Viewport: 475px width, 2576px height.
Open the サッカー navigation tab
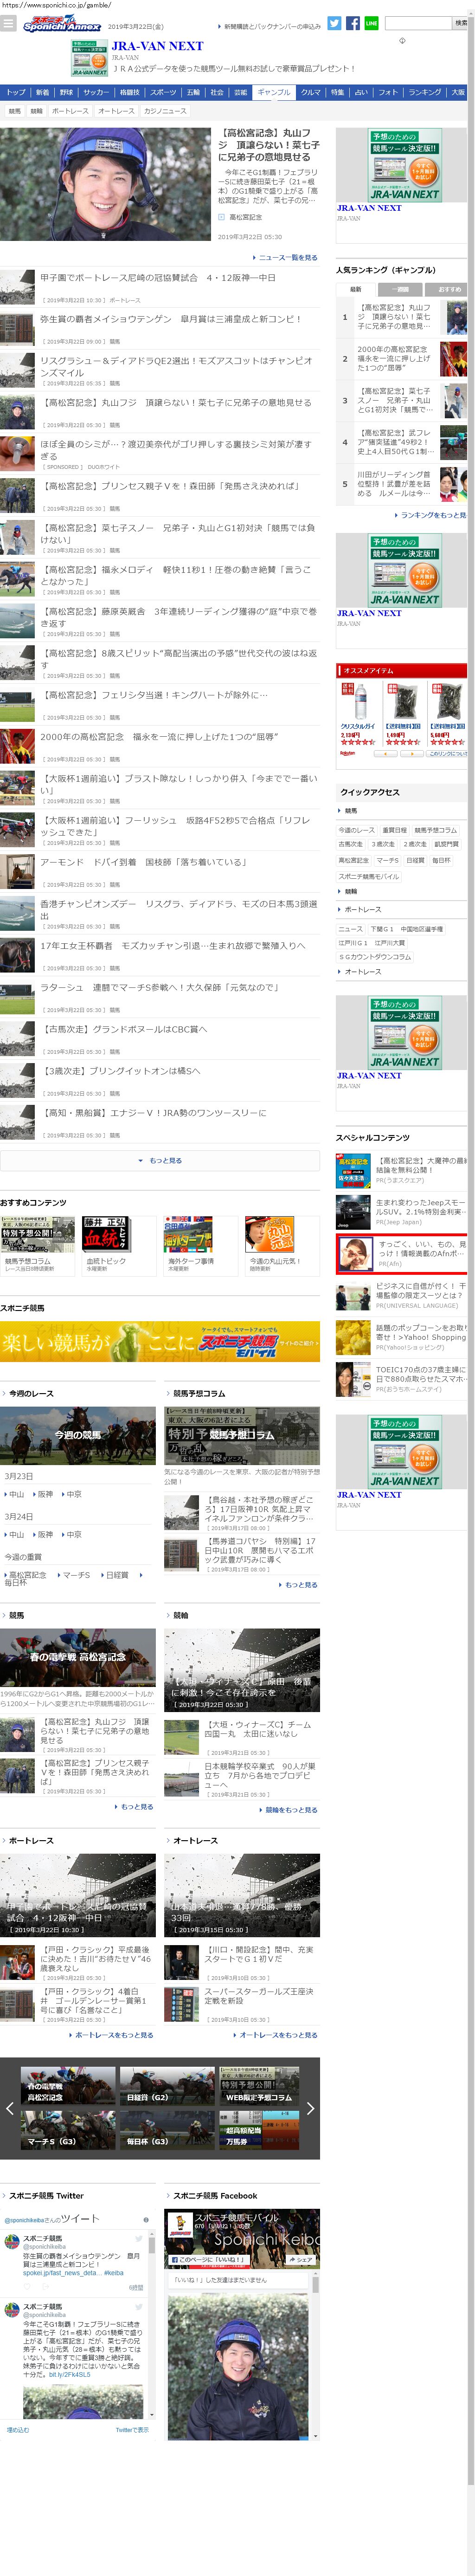pos(96,92)
